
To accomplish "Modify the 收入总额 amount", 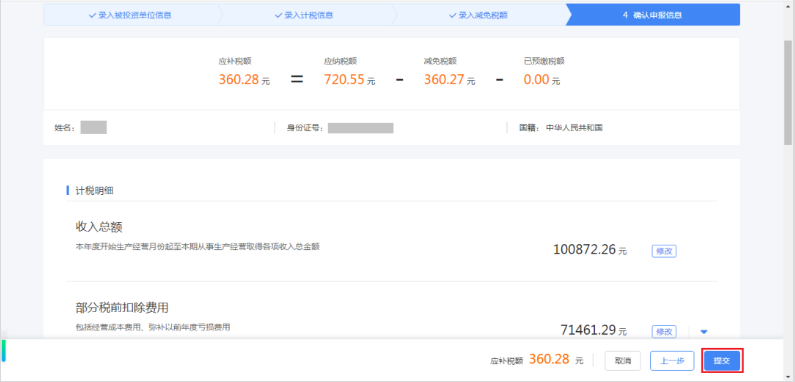I will pyautogui.click(x=664, y=251).
